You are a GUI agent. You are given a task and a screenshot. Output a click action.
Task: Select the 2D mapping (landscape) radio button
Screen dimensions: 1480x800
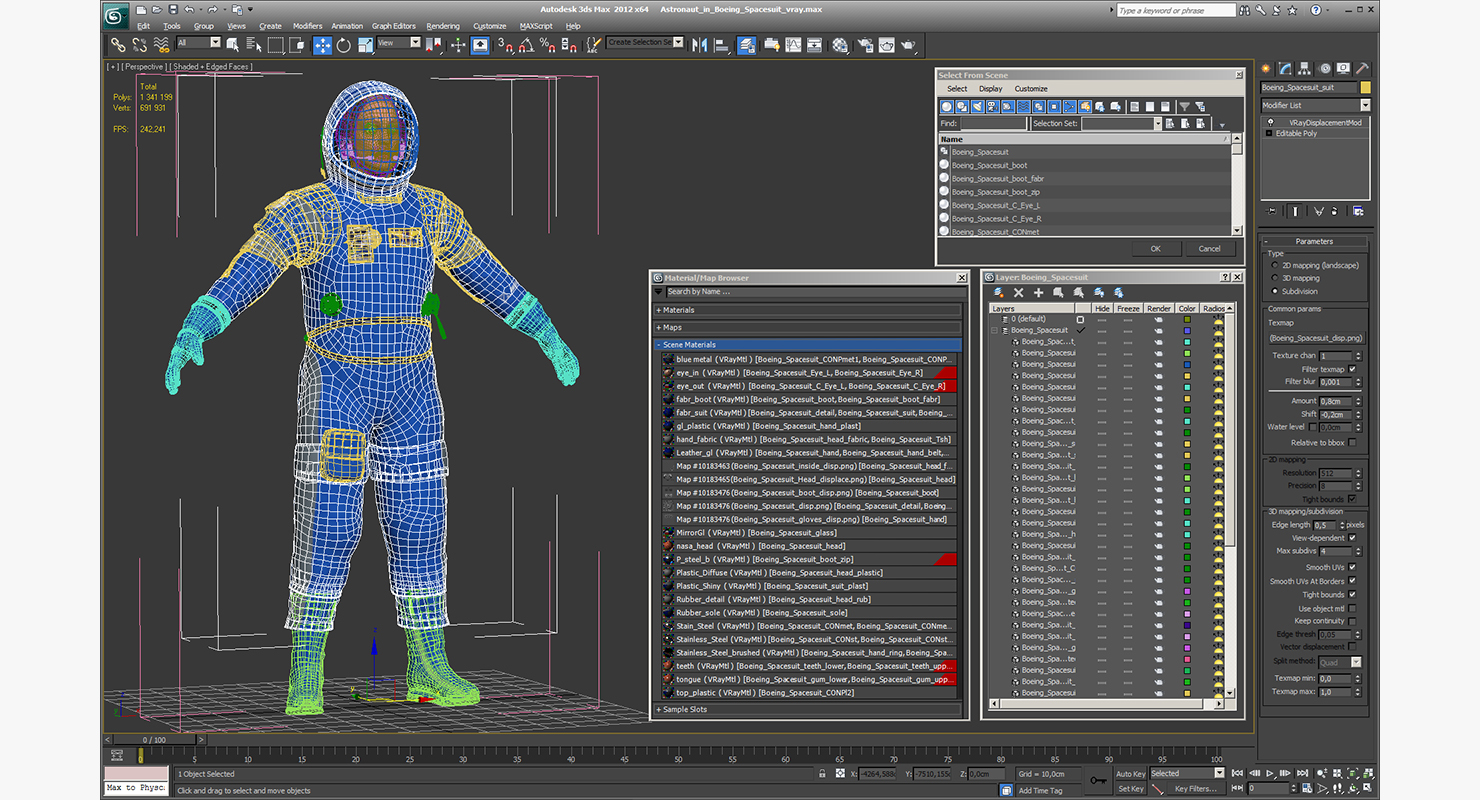(1275, 266)
